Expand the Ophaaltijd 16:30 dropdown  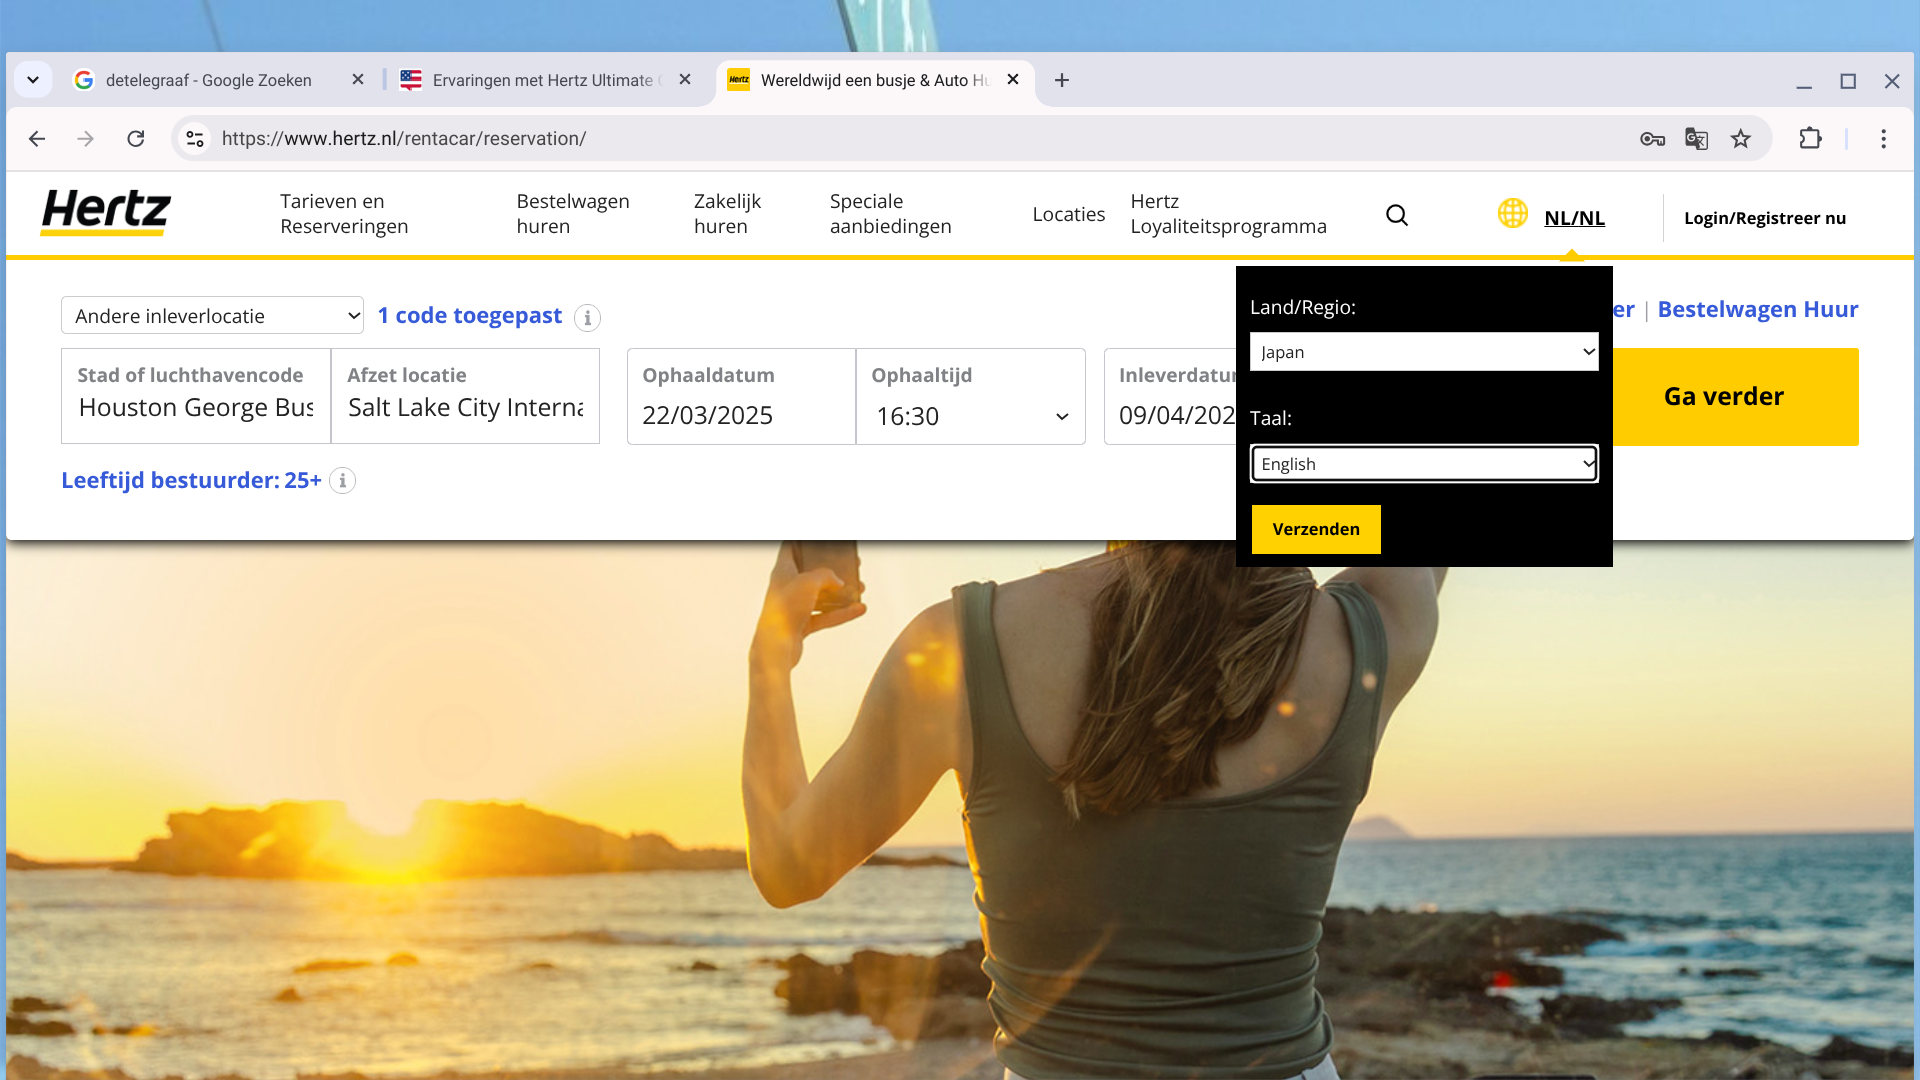pyautogui.click(x=971, y=416)
